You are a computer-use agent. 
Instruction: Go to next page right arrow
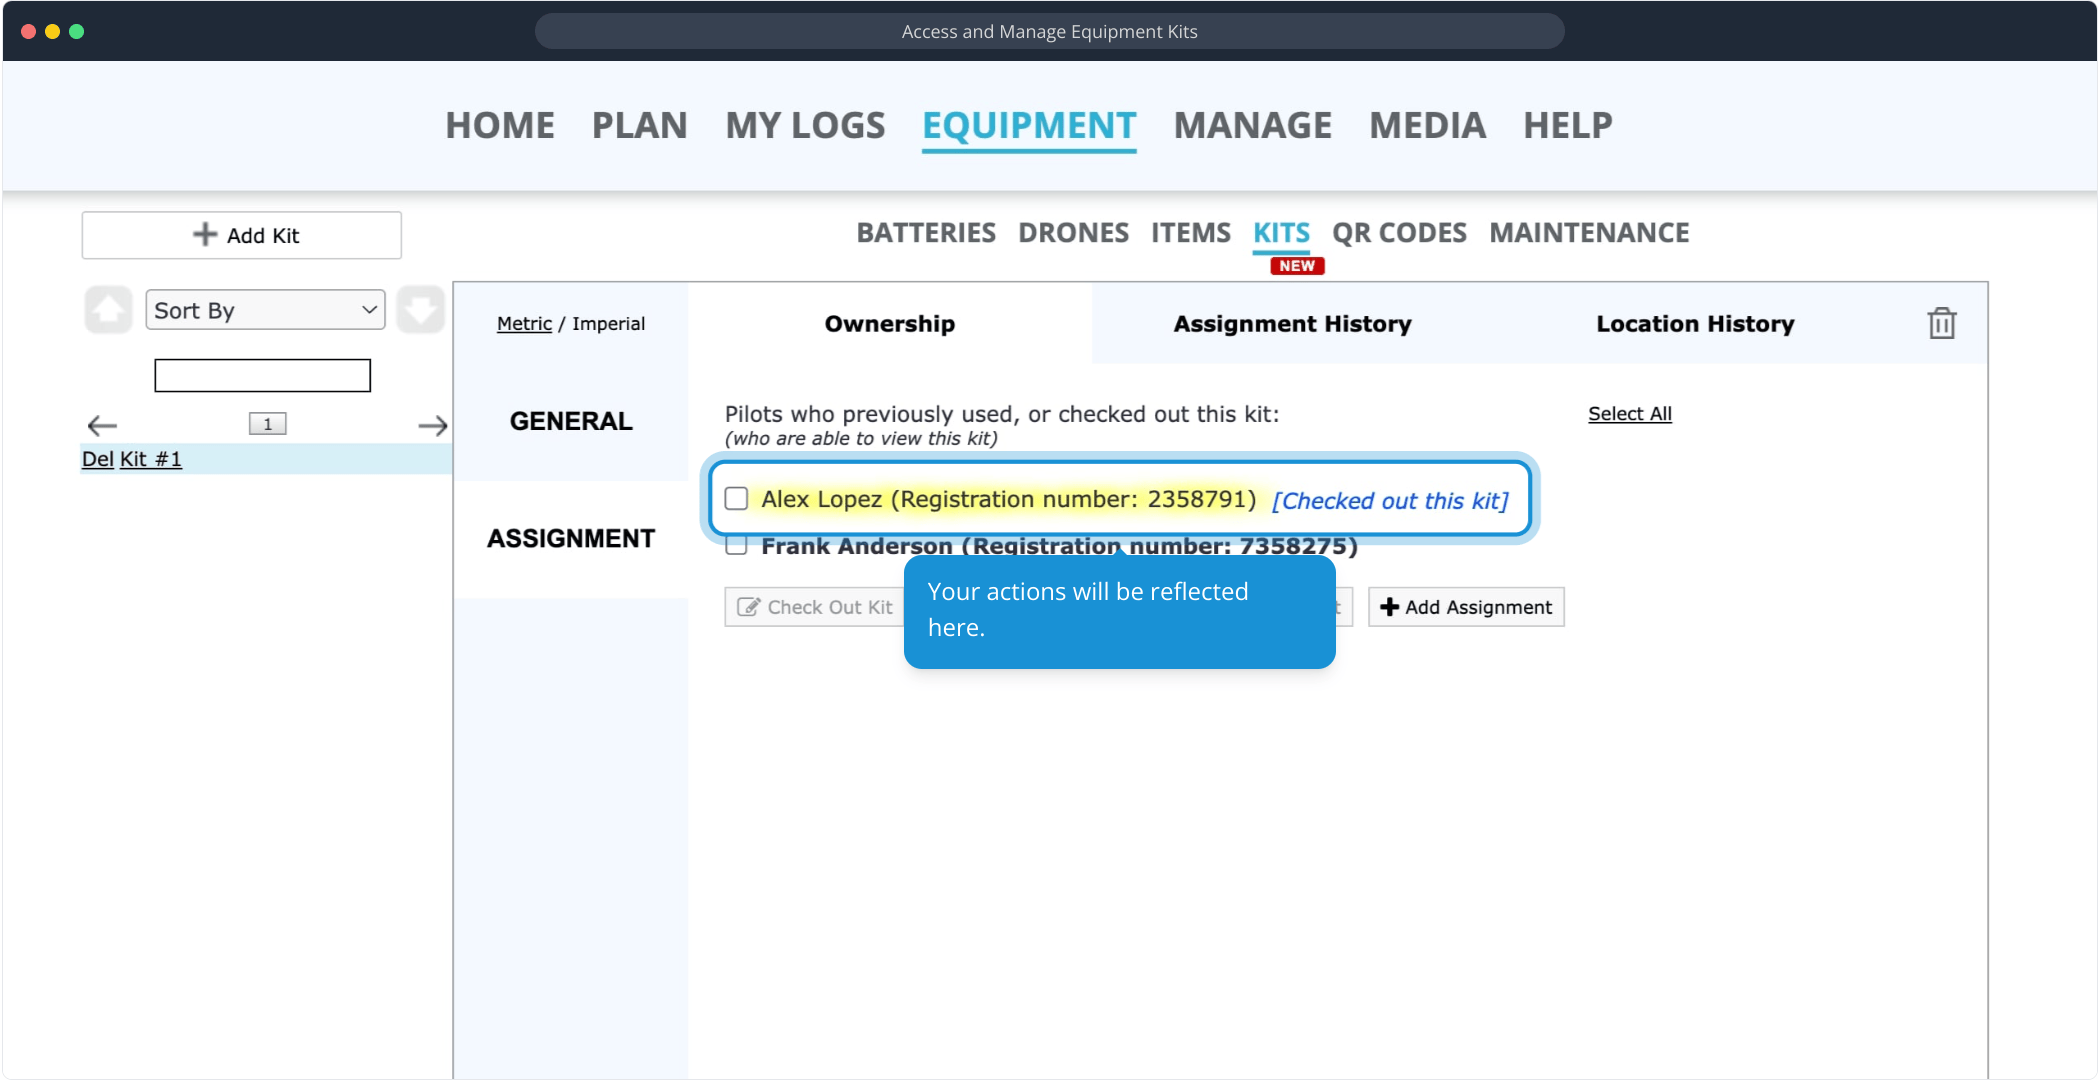point(432,425)
